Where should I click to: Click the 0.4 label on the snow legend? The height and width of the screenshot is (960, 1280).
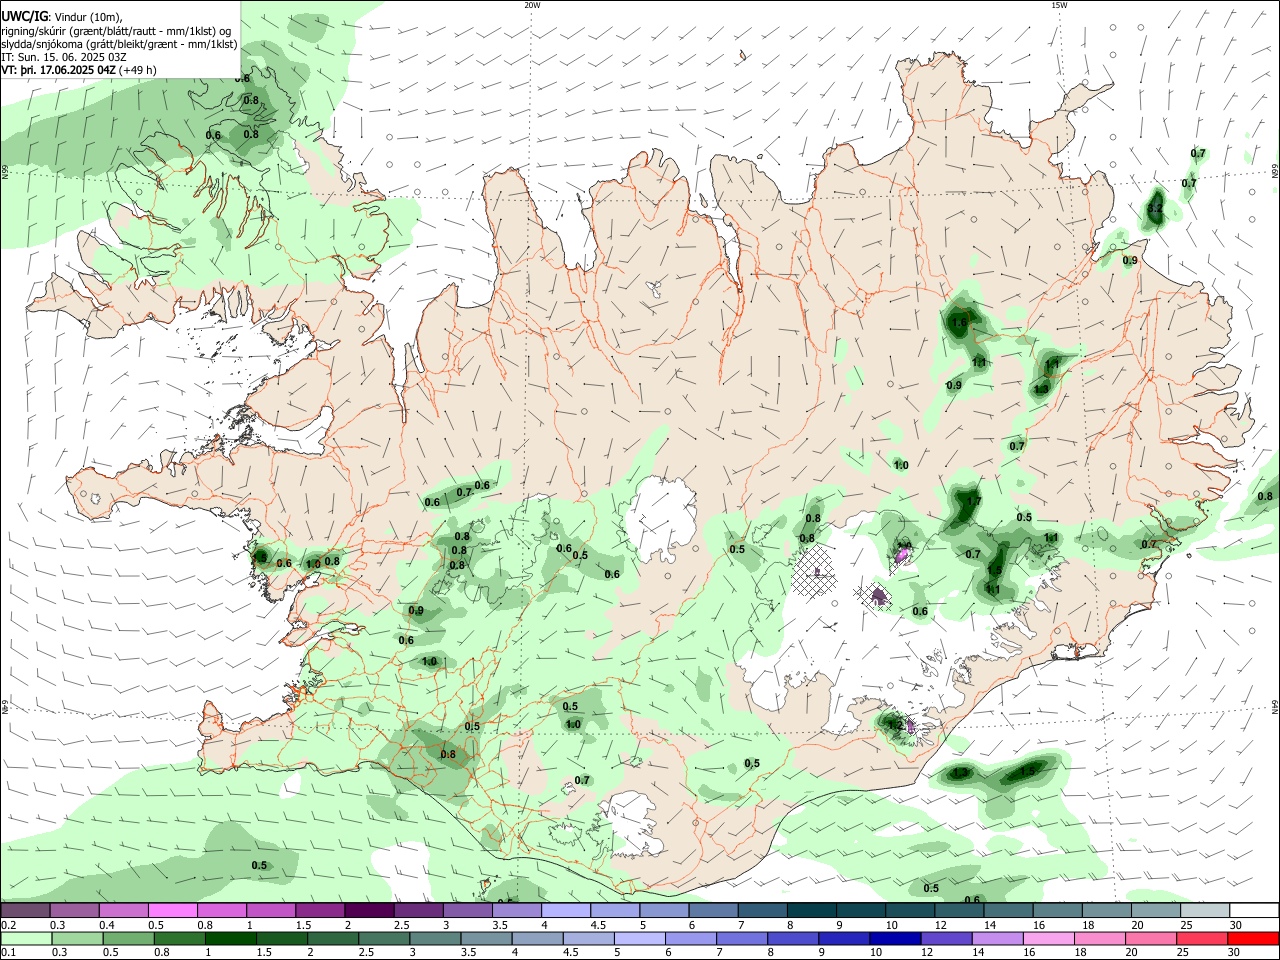[107, 926]
